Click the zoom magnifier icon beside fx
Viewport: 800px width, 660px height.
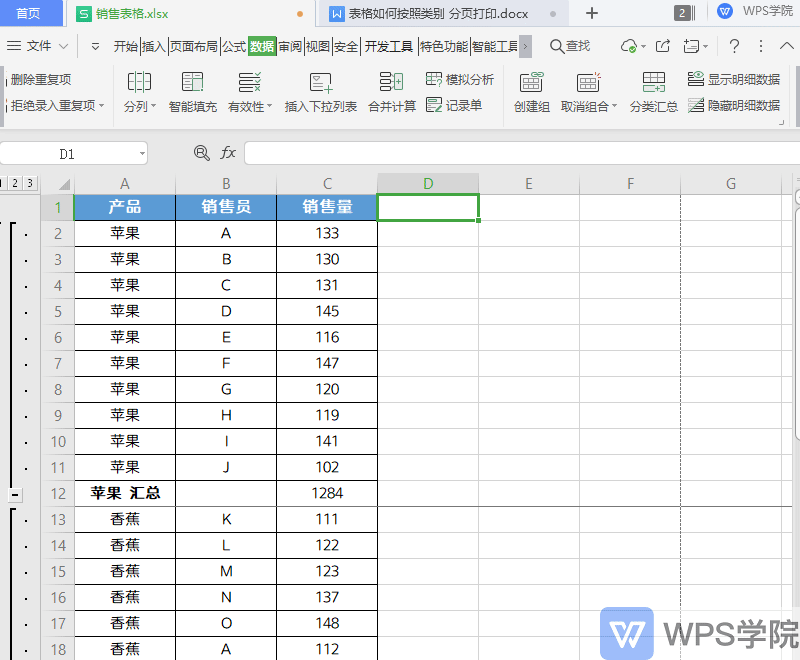point(202,153)
